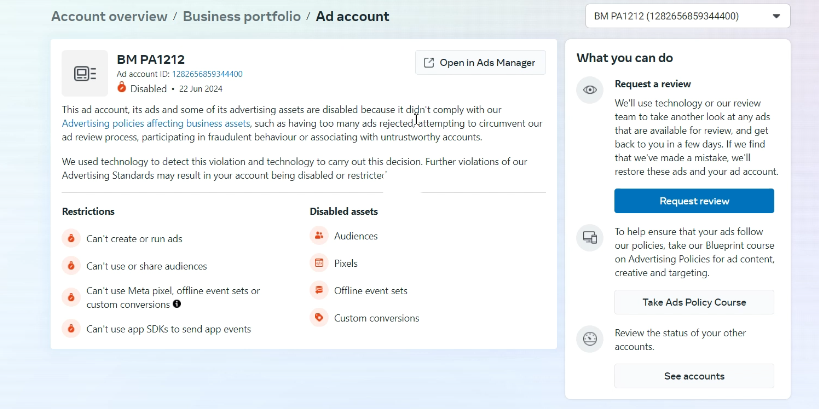Click the Pixels disabled asset icon
The image size is (819, 409).
pos(319,263)
